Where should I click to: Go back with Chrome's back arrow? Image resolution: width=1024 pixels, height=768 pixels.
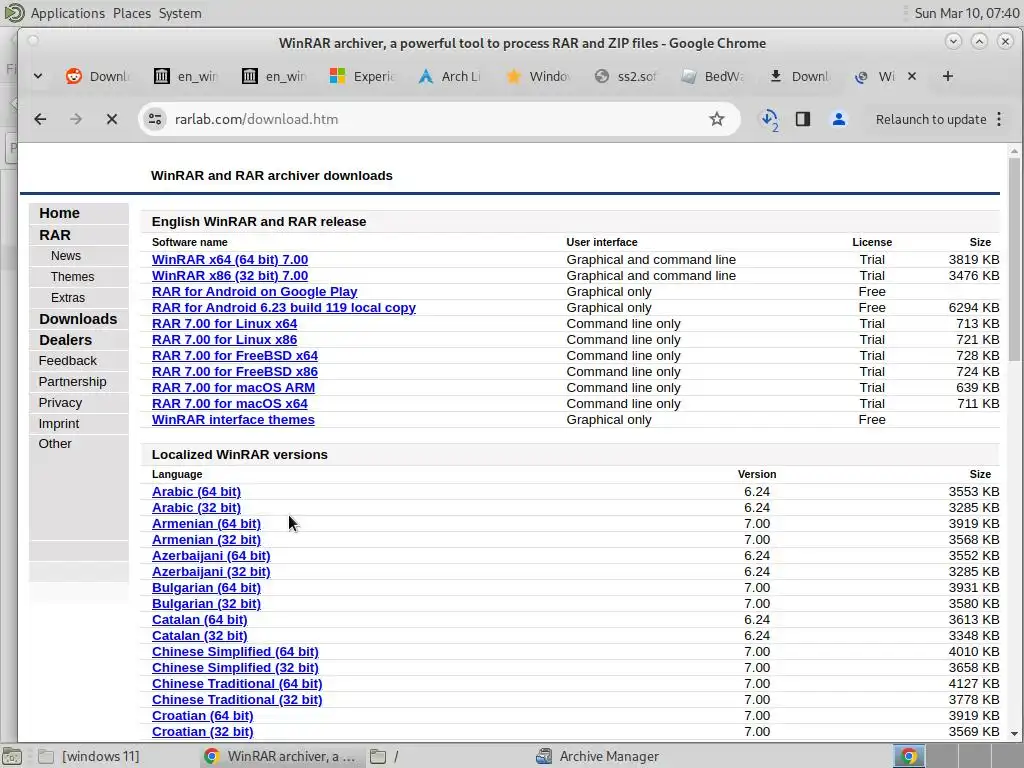40,119
